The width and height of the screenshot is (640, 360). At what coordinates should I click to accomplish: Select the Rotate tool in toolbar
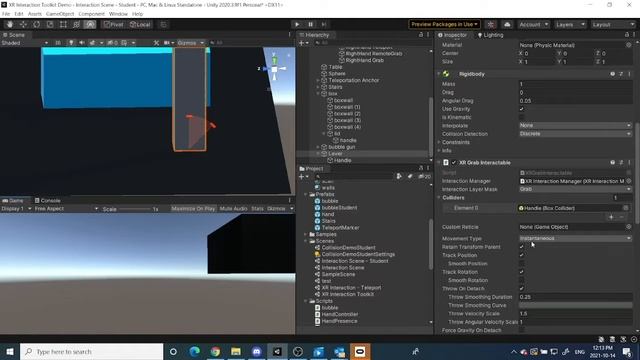tap(36, 24)
